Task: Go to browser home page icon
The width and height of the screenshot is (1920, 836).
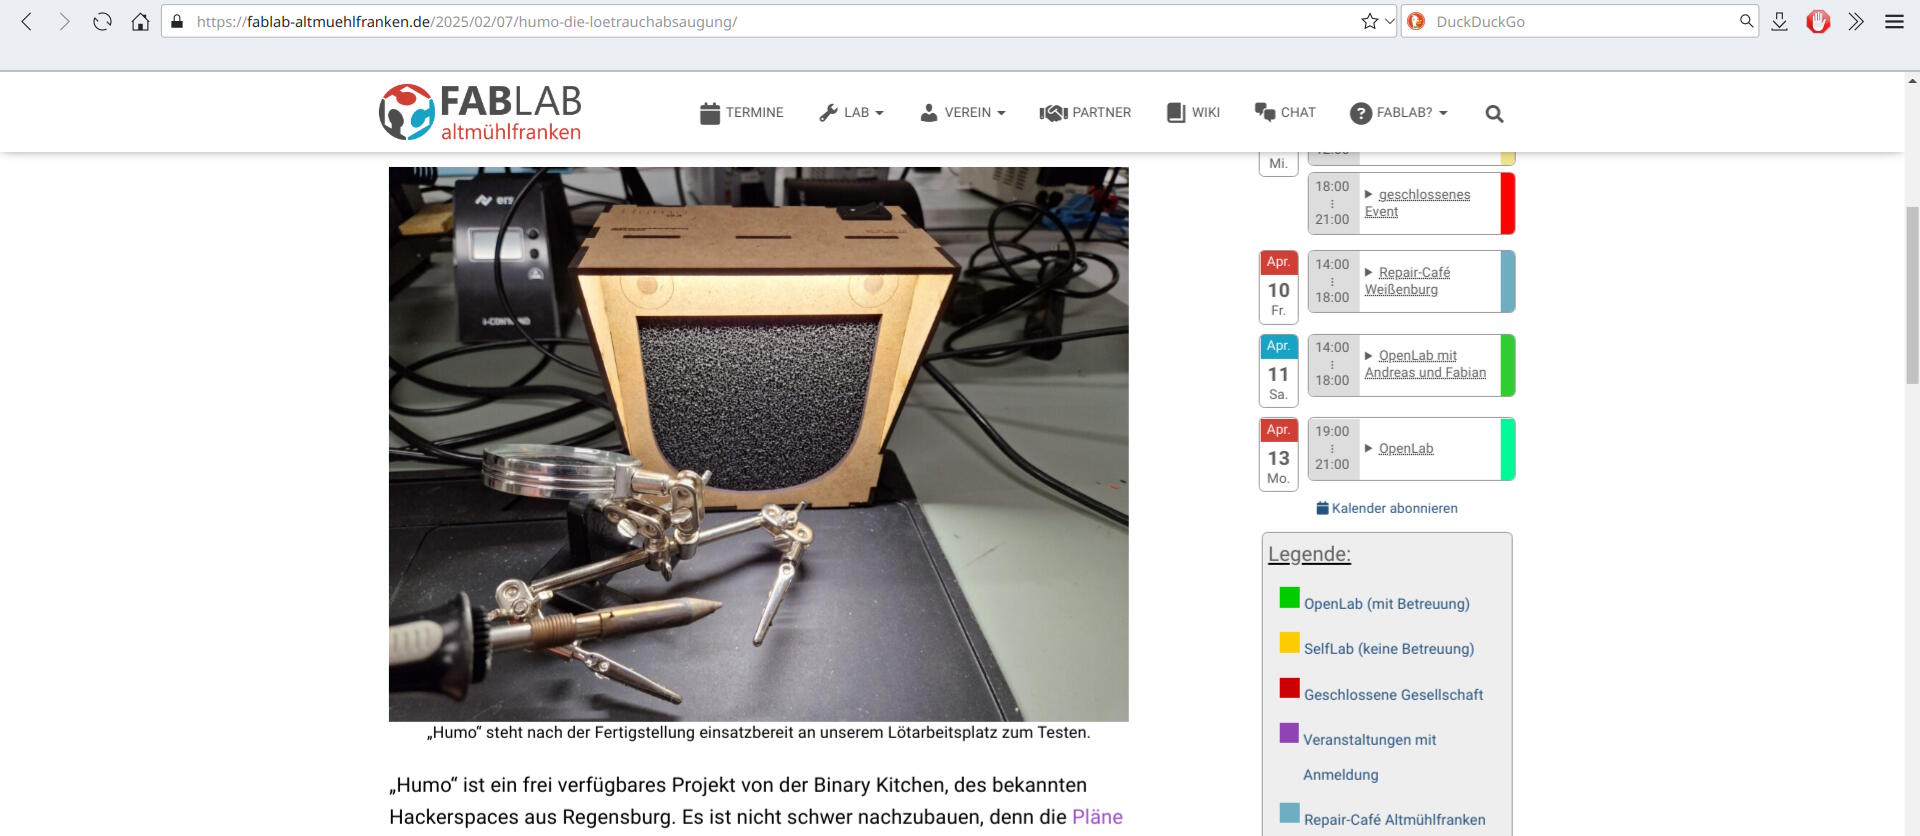Action: click(140, 22)
